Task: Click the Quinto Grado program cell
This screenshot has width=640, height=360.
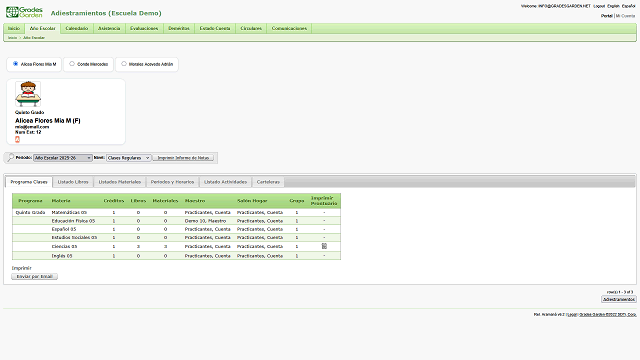Action: 30,212
